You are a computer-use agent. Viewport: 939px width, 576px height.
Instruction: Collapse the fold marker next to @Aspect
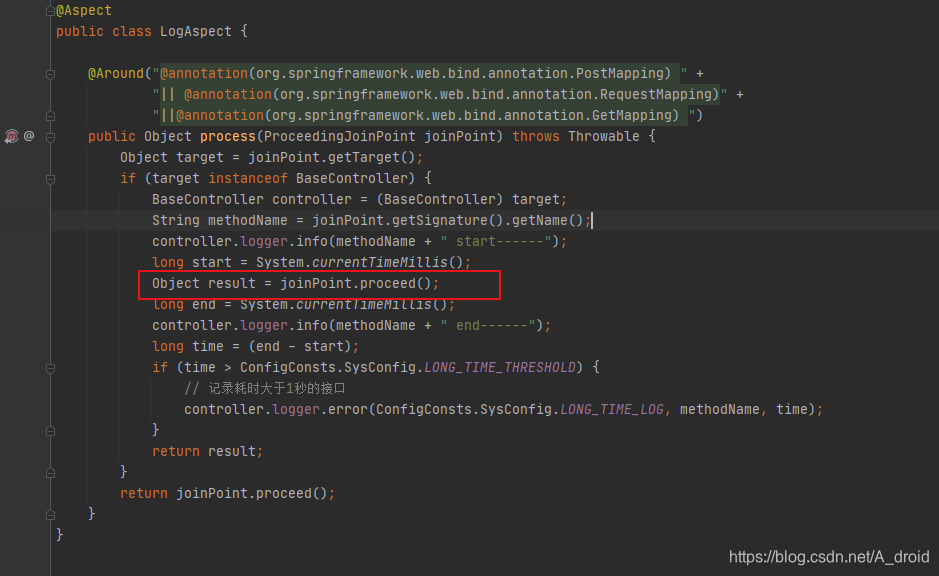pos(50,11)
